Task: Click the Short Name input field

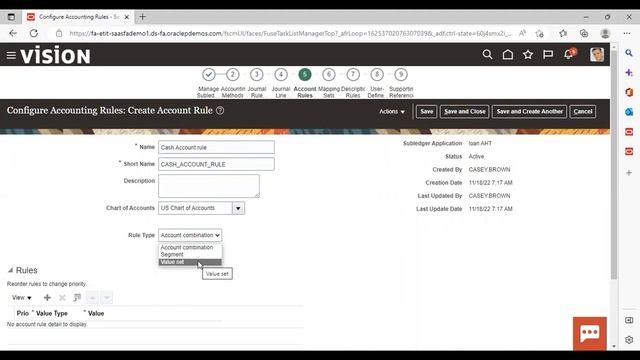Action: pyautogui.click(x=216, y=164)
